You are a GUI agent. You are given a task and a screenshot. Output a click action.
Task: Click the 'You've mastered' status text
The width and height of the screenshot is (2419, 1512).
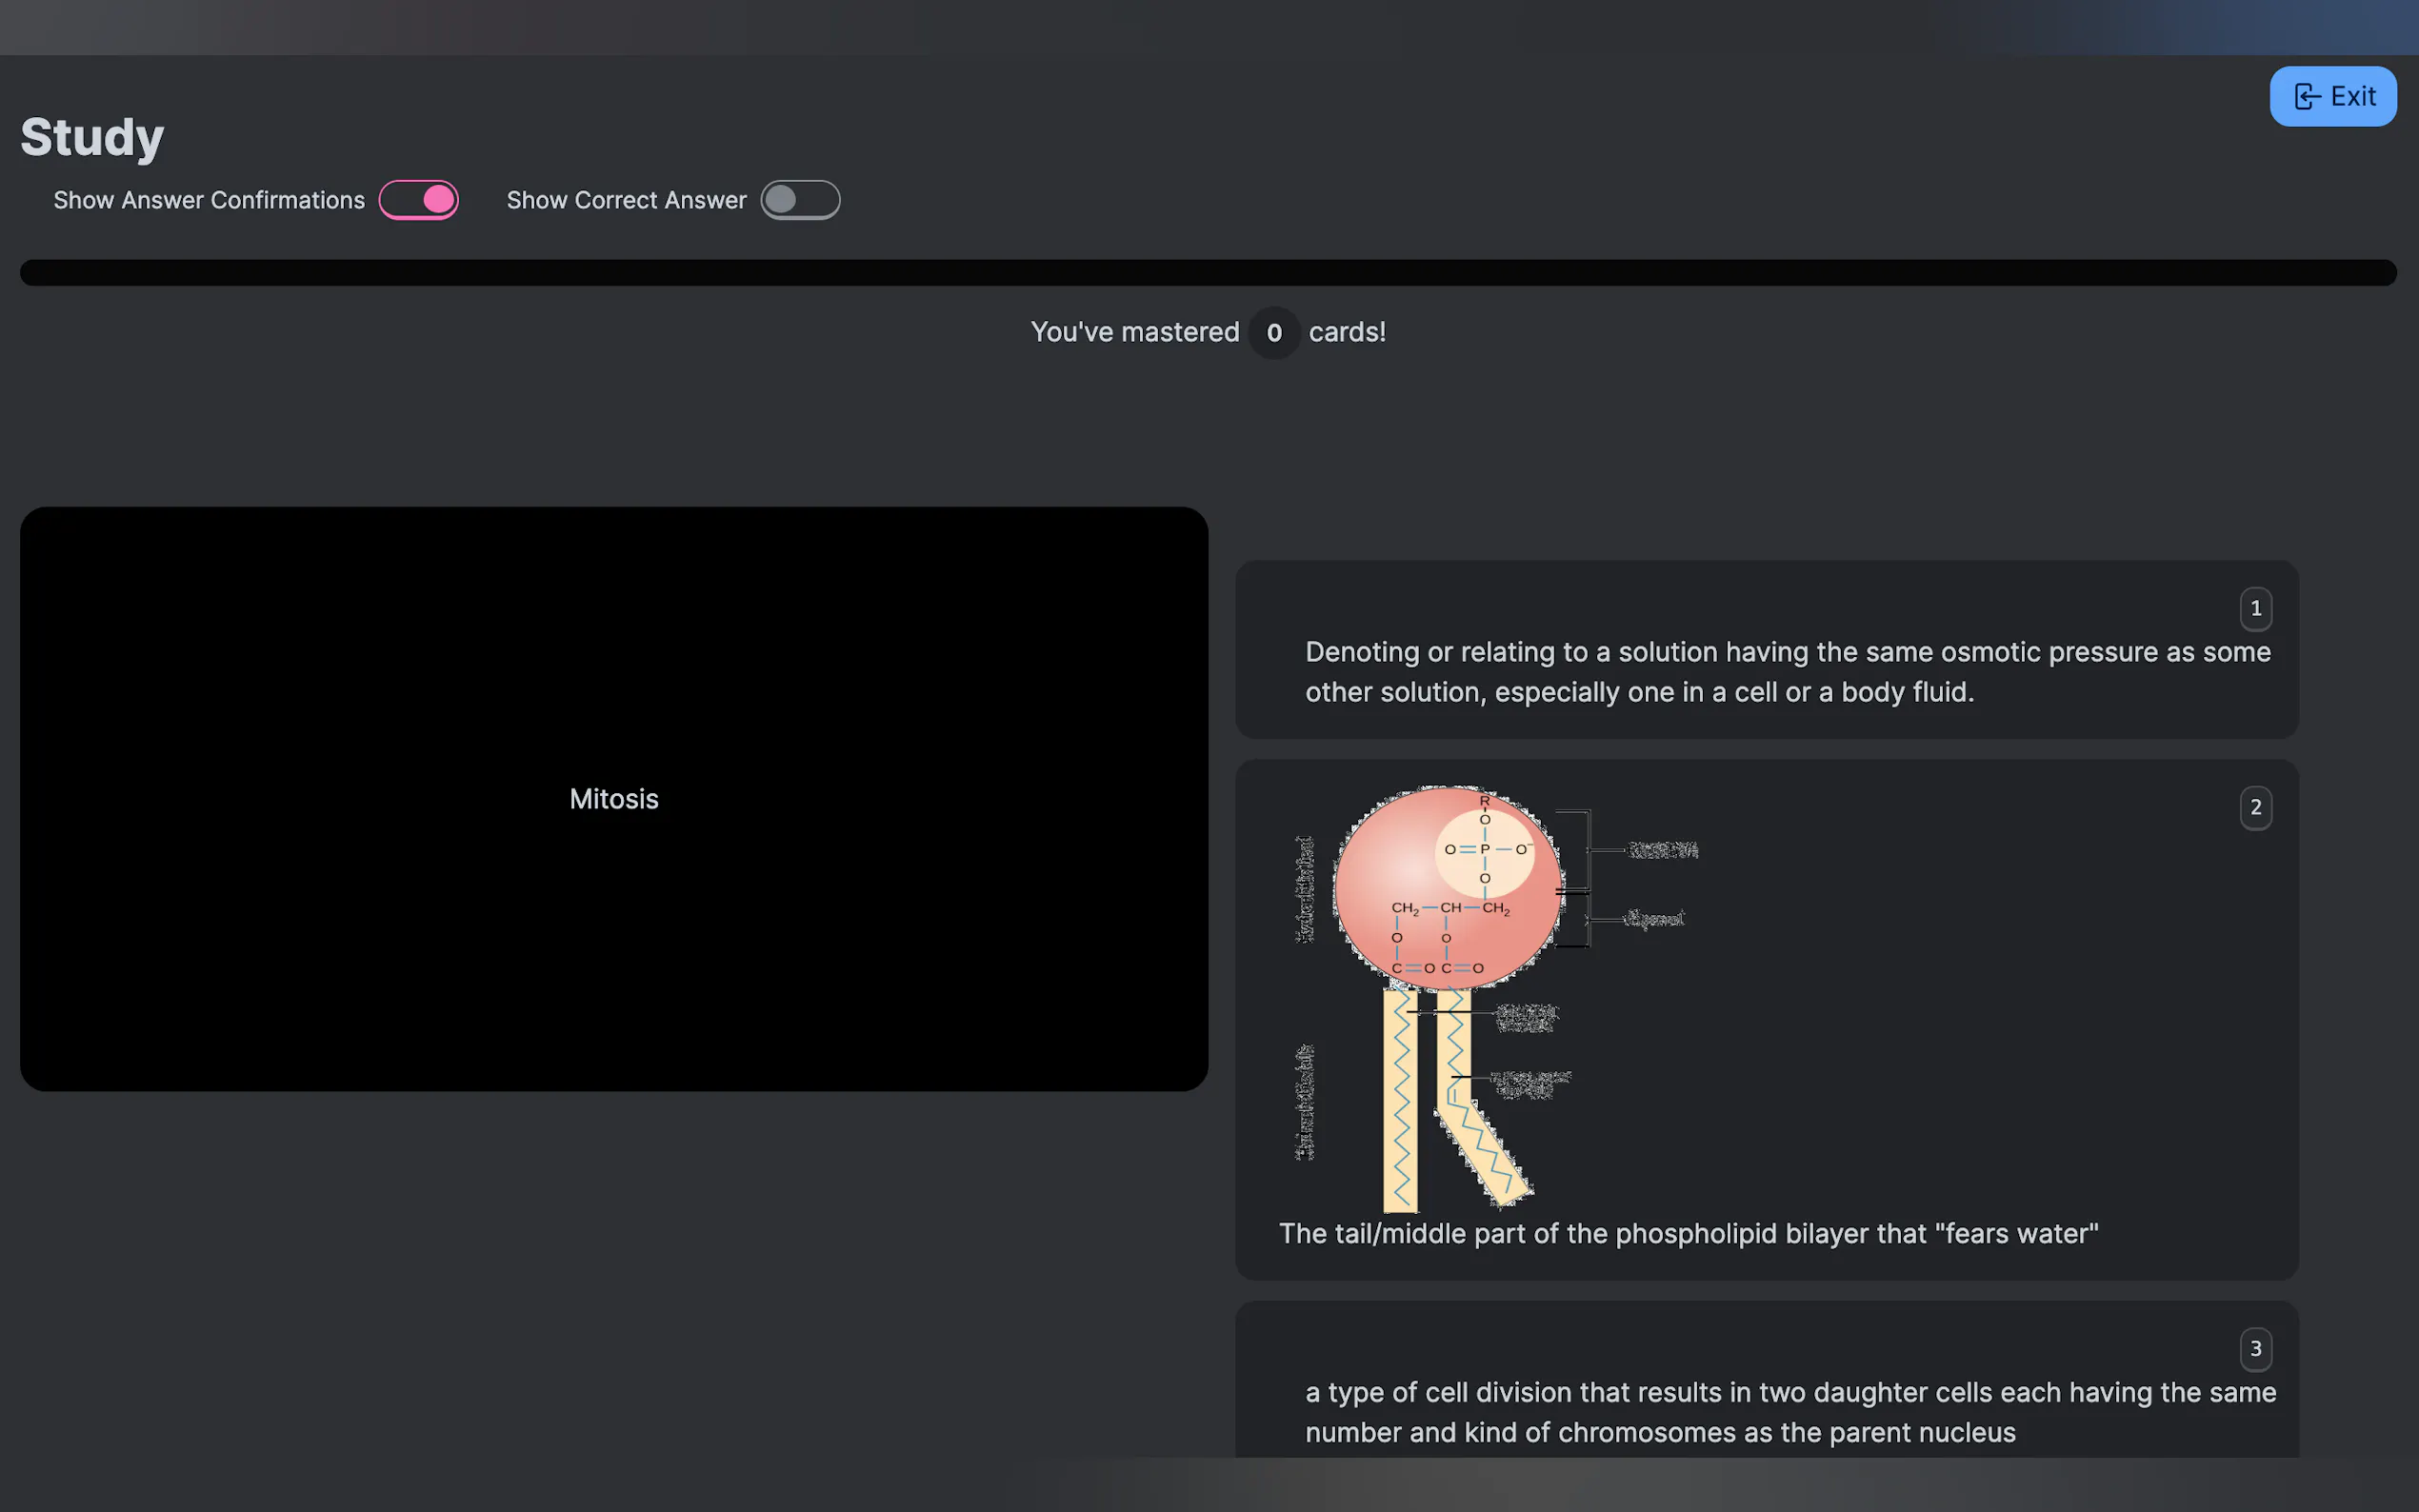1134,332
